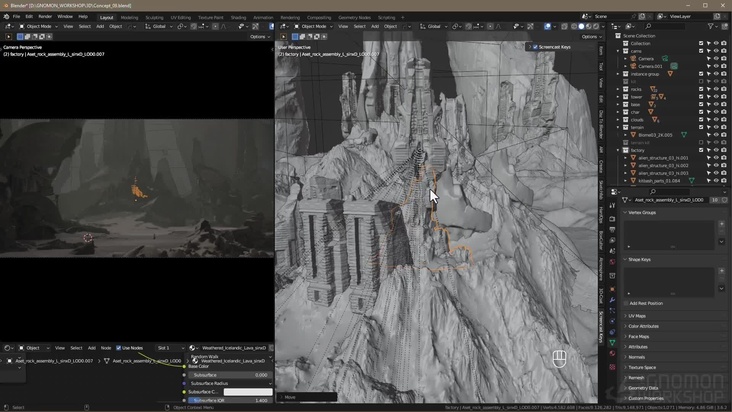
Task: Switch right viewport to rendered shading
Action: click(596, 27)
